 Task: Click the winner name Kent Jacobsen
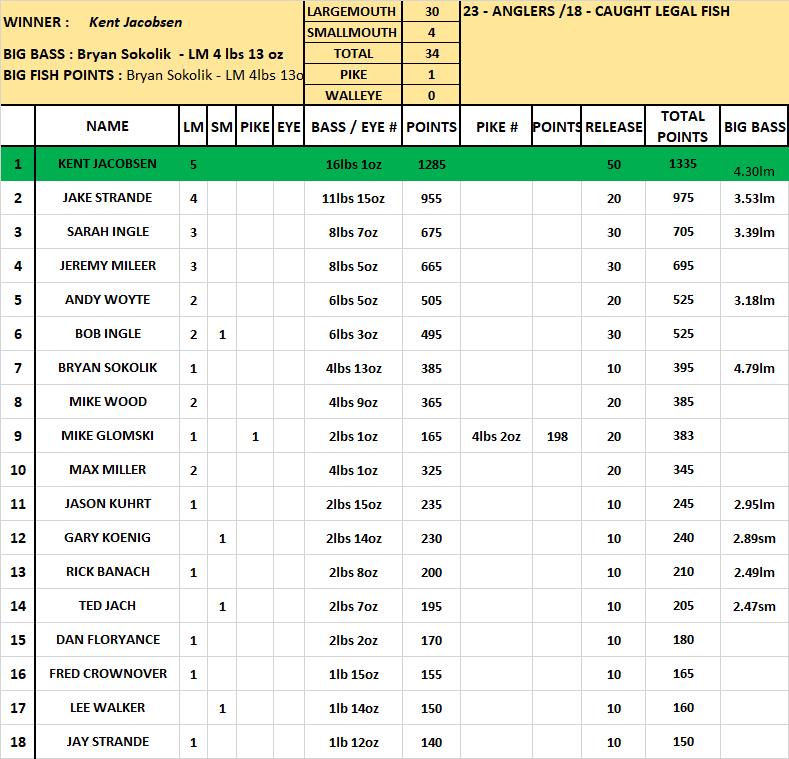coord(135,22)
